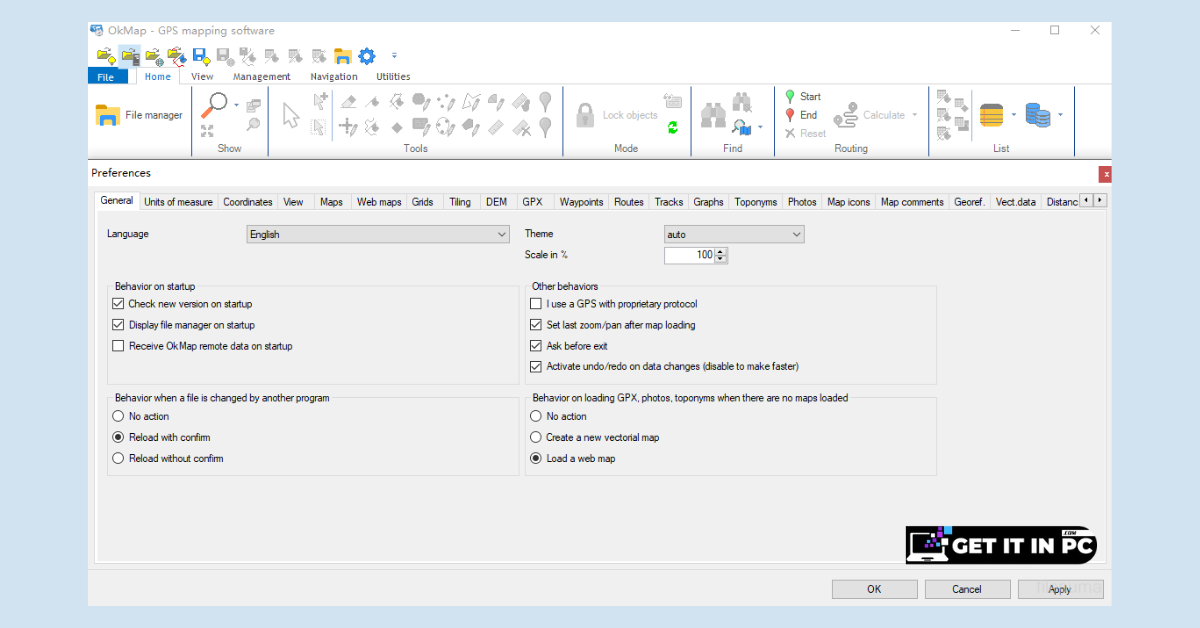Increase the Scale in % spinner value
Viewport: 1200px width, 628px height.
pyautogui.click(x=721, y=252)
